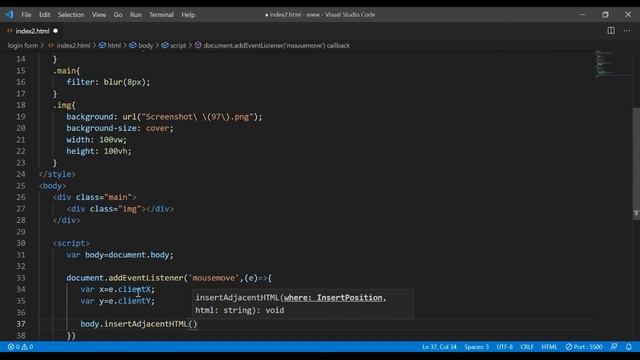Select the index2.html editor tab
Viewport: 640px width, 360px height.
tap(33, 31)
